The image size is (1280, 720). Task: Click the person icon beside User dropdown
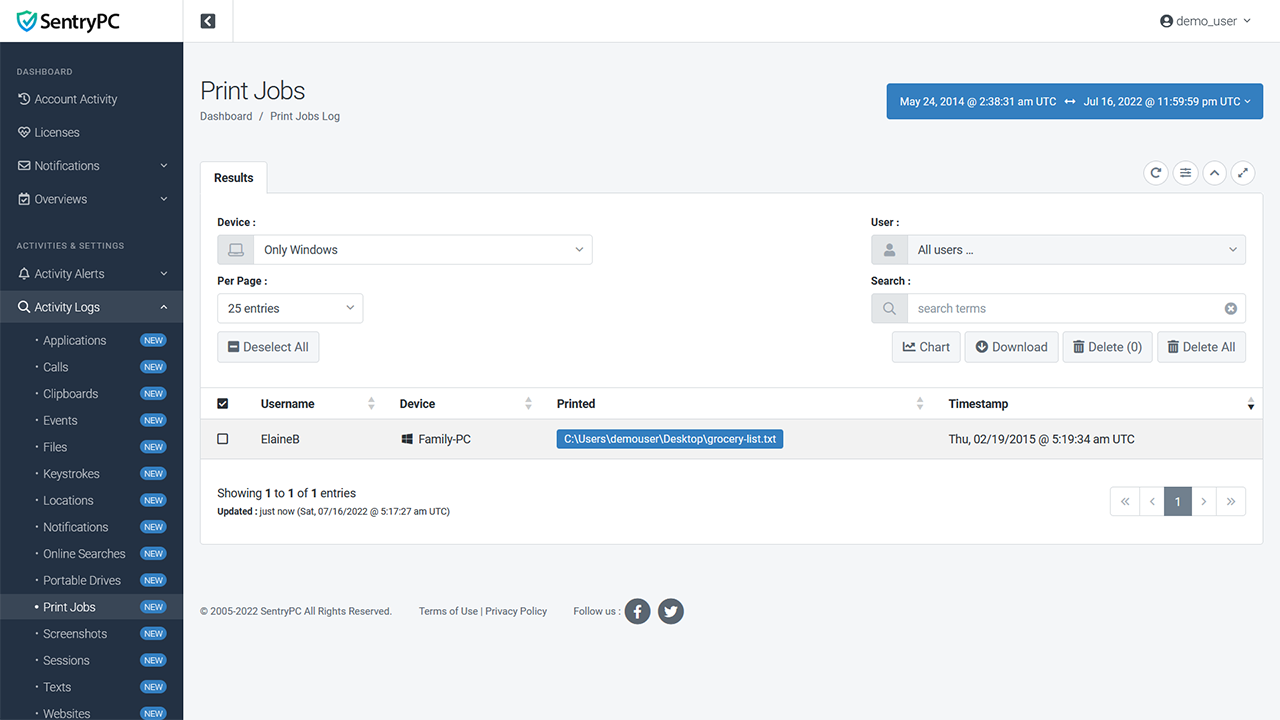889,250
